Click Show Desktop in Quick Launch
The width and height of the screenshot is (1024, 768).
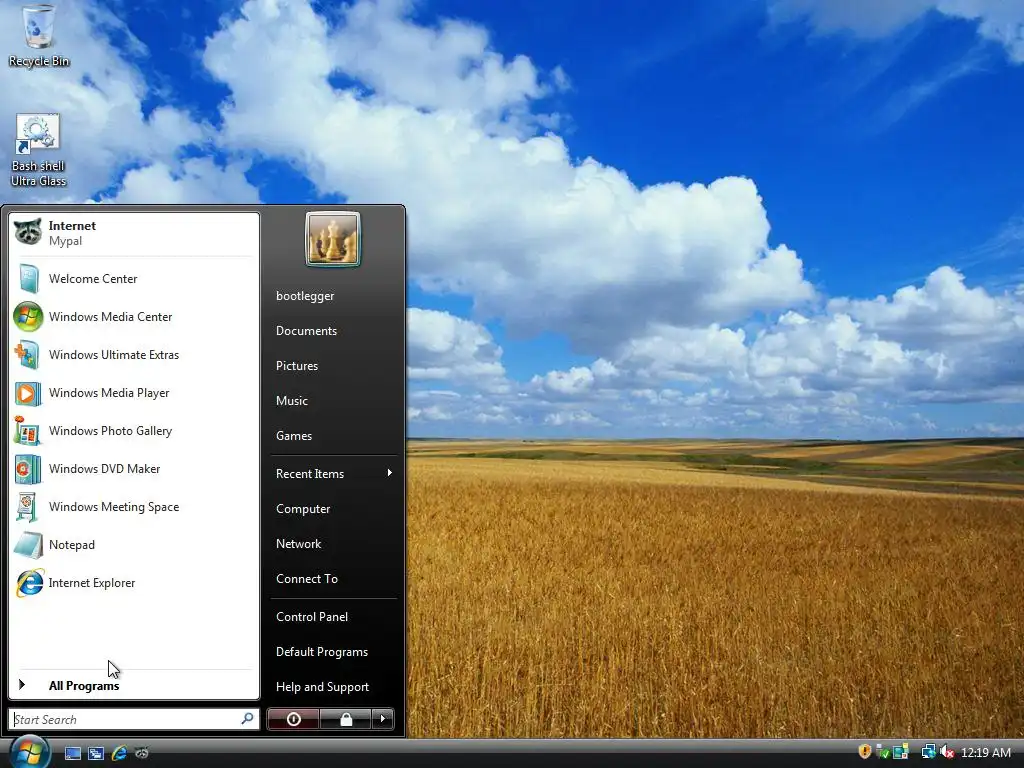(x=72, y=753)
